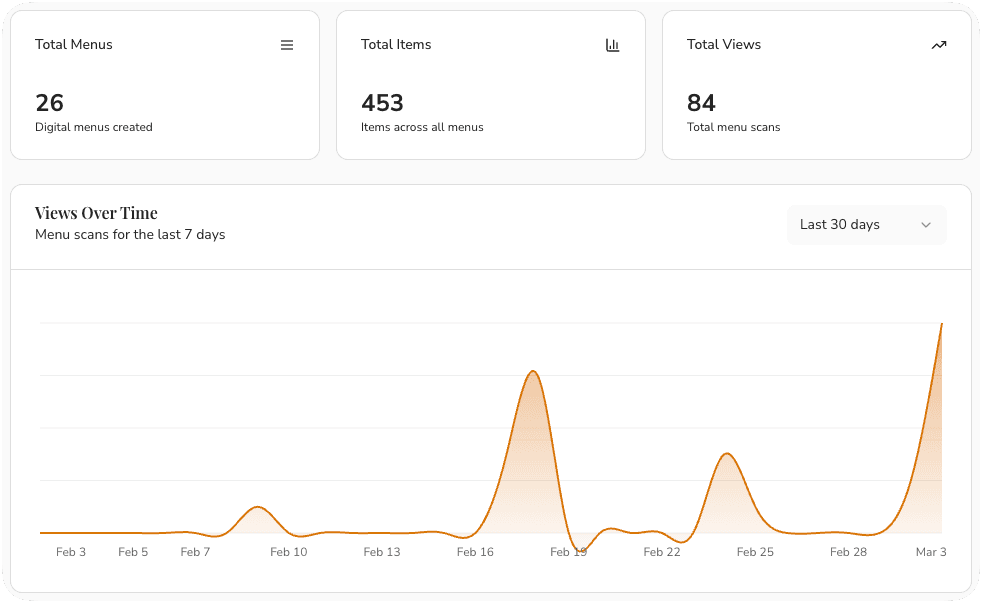This screenshot has width=982, height=603.
Task: Click the Mar 3 axis label
Action: (x=931, y=551)
